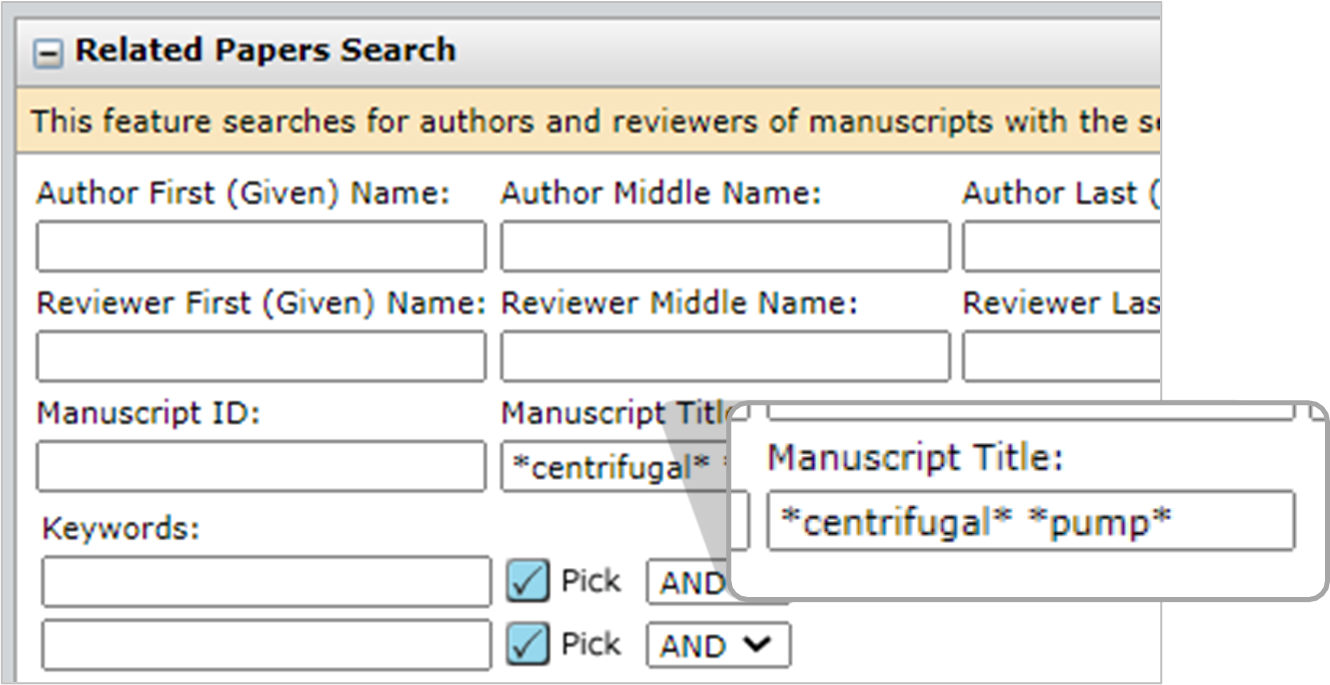Viewport: 1330px width, 685px height.
Task: Select the Reviewer Last Name input box
Action: [1060, 357]
